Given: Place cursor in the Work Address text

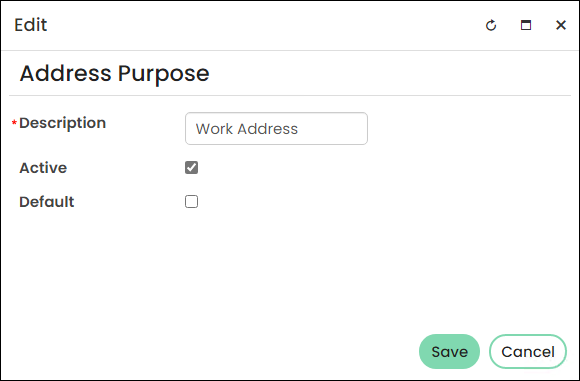Looking at the screenshot, I should (x=247, y=129).
